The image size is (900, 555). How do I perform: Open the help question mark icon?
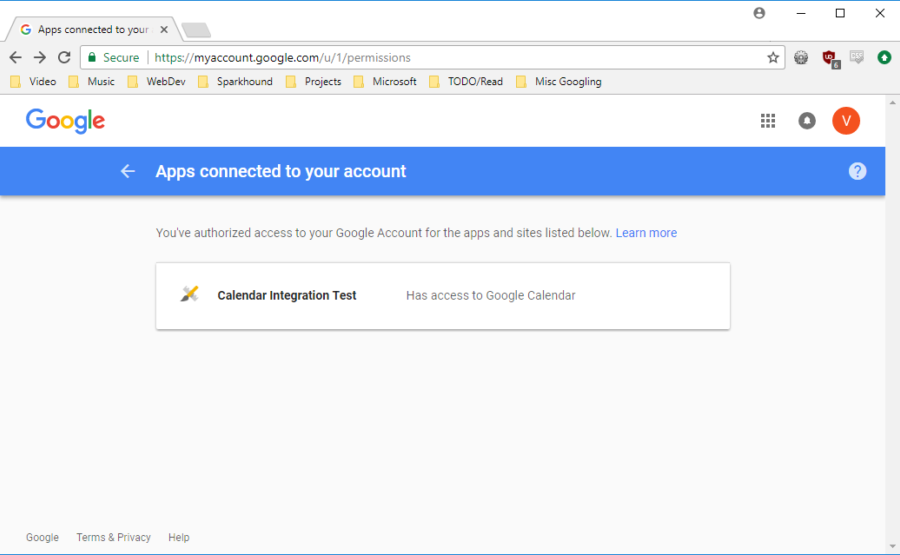(857, 171)
